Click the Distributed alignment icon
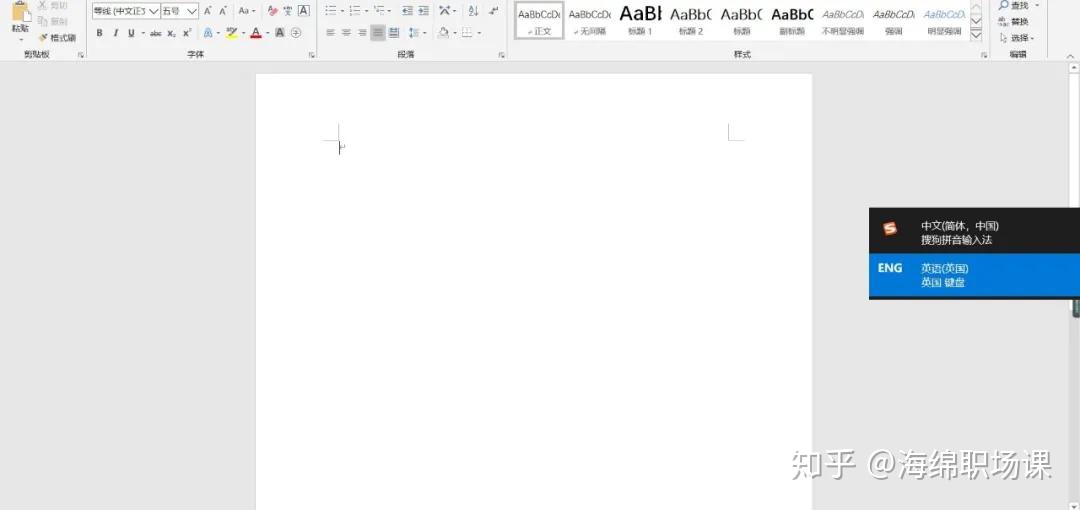The image size is (1080, 510). (x=393, y=33)
